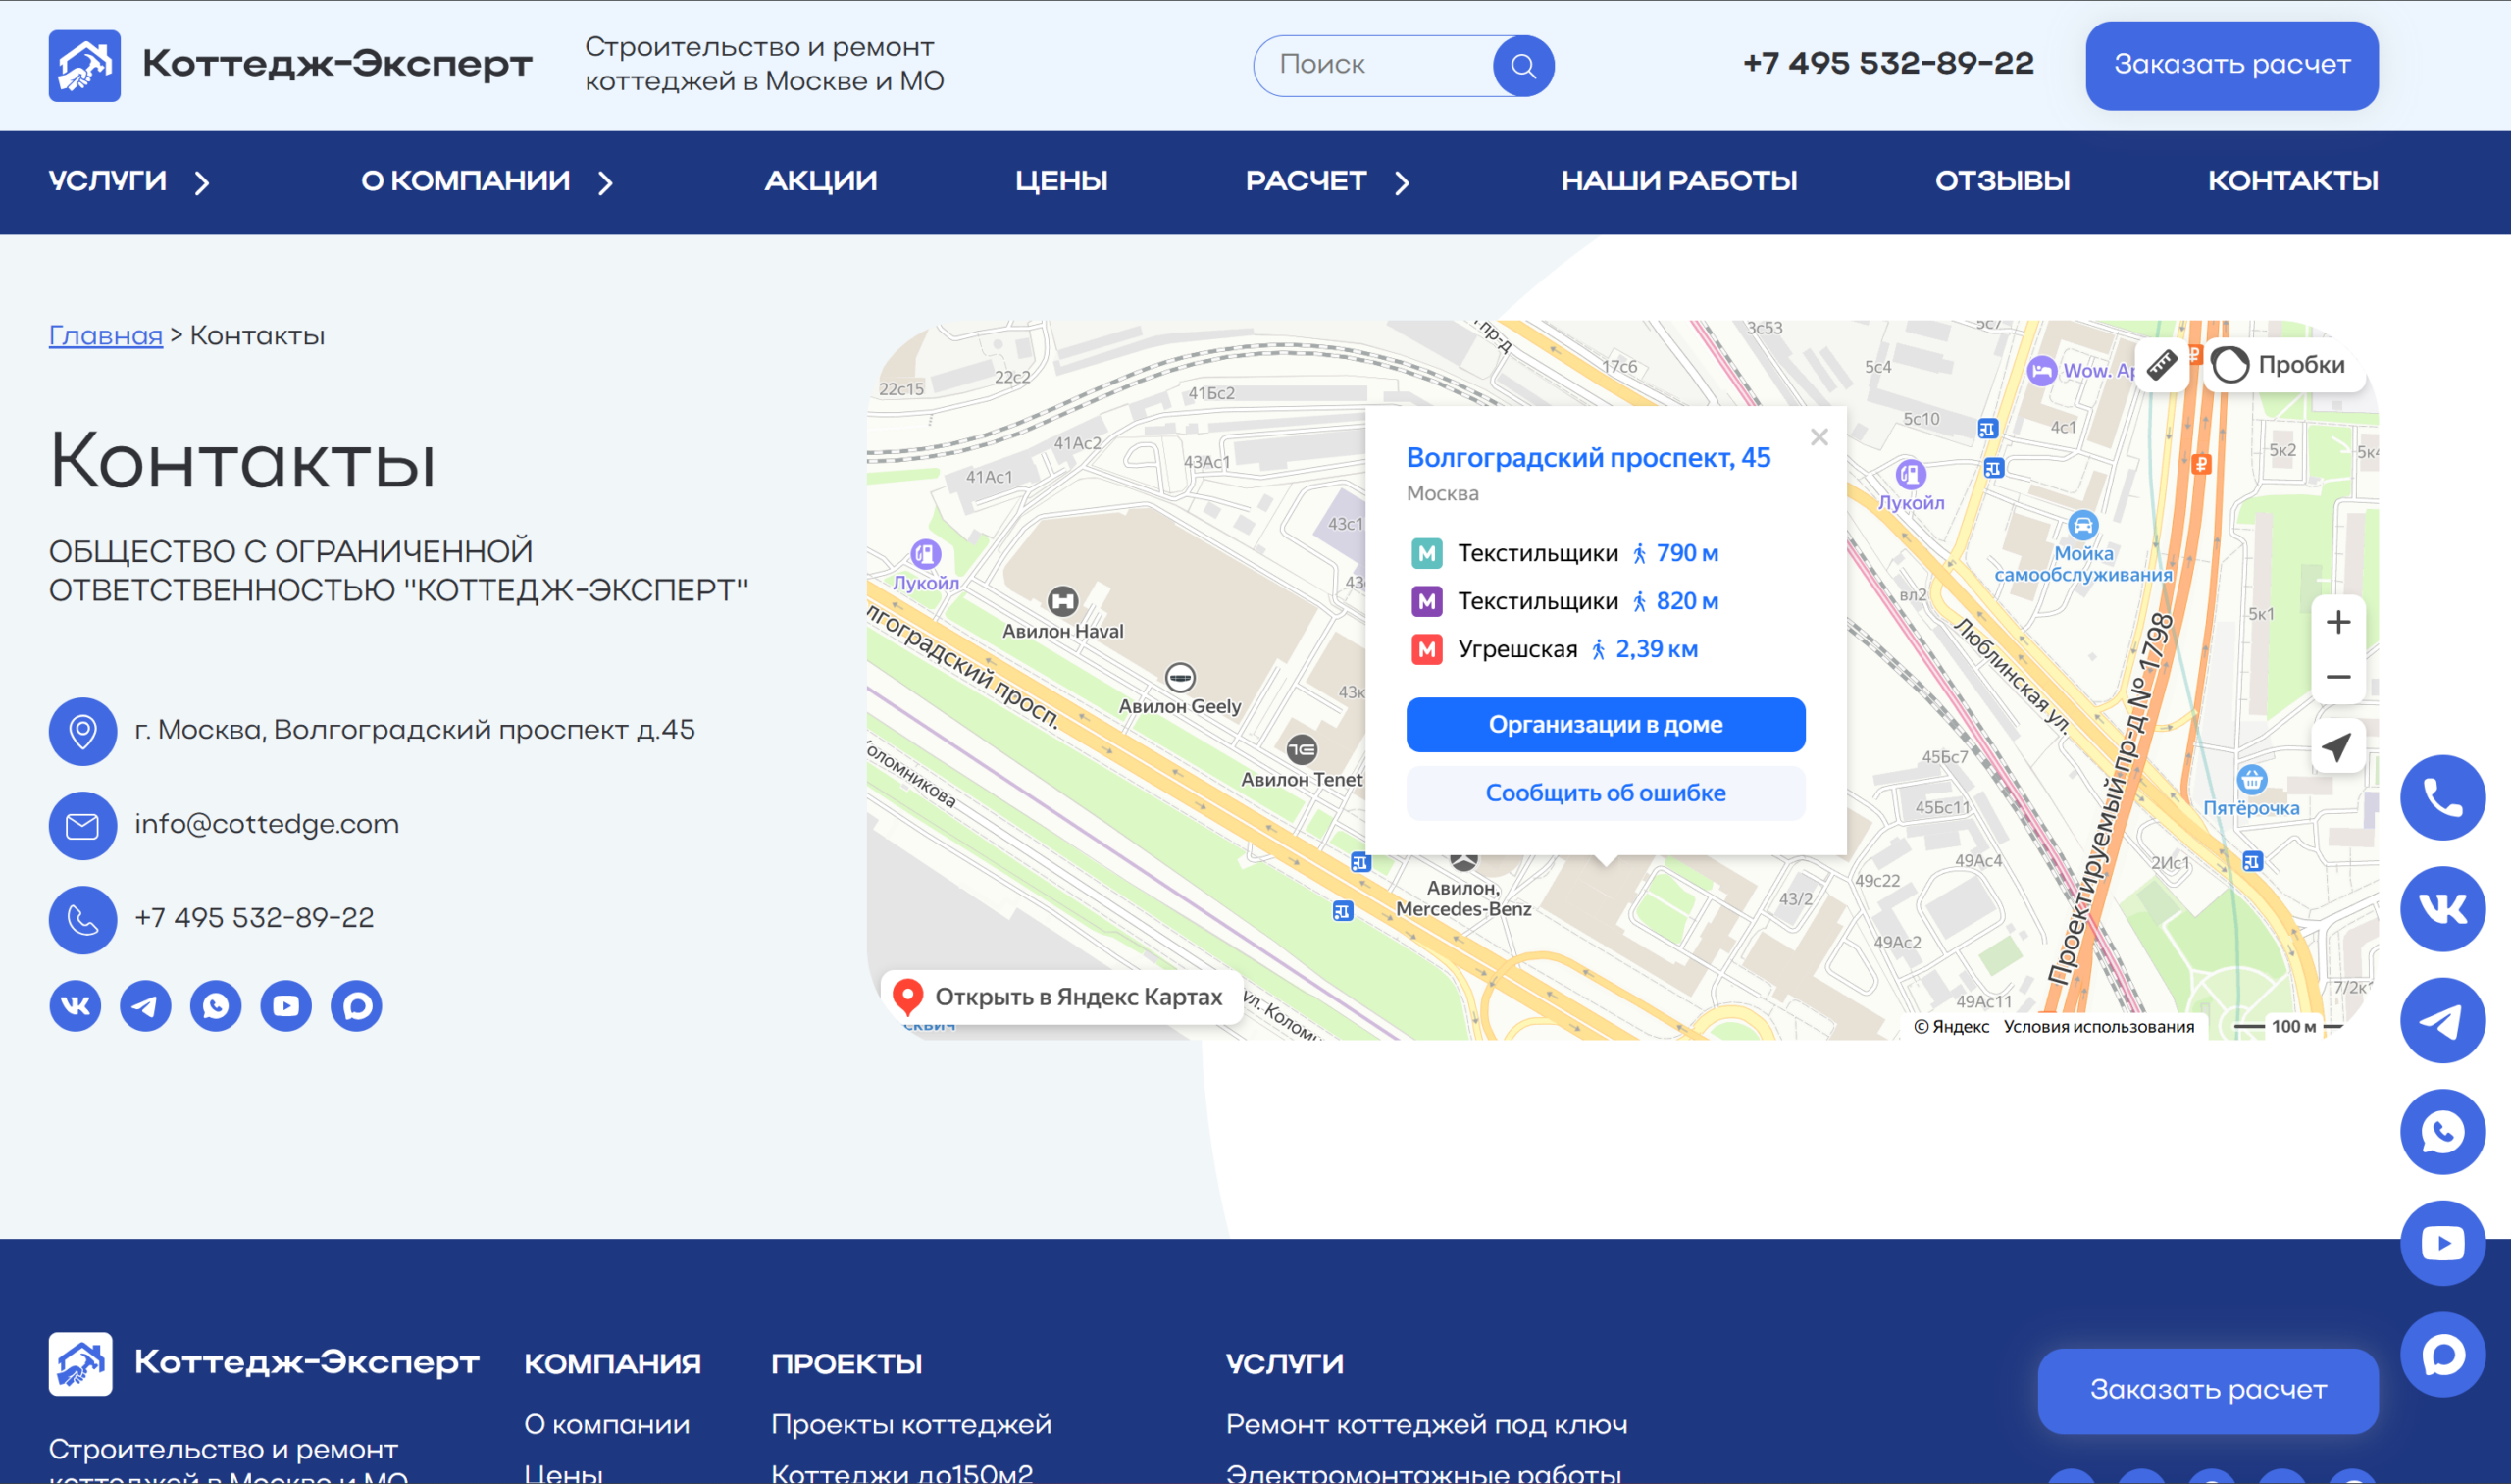Screen dimensions: 2511x1484
Task: Open the floating VK side button
Action: point(2442,908)
